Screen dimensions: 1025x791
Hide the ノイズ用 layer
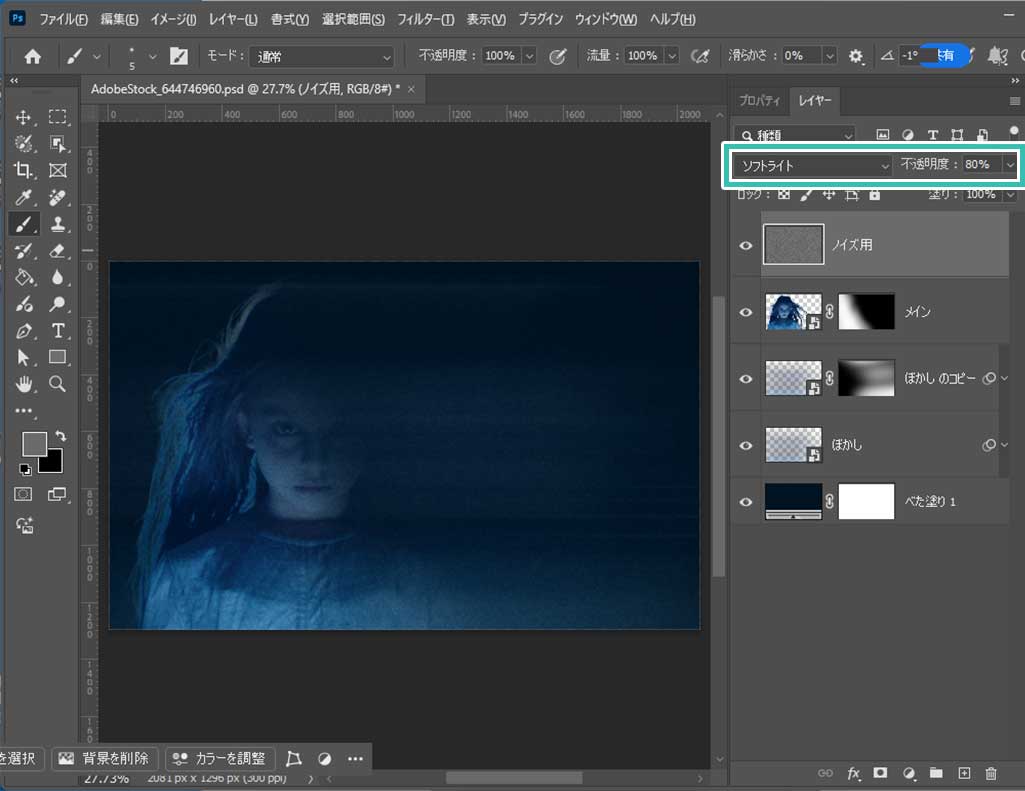tap(745, 244)
